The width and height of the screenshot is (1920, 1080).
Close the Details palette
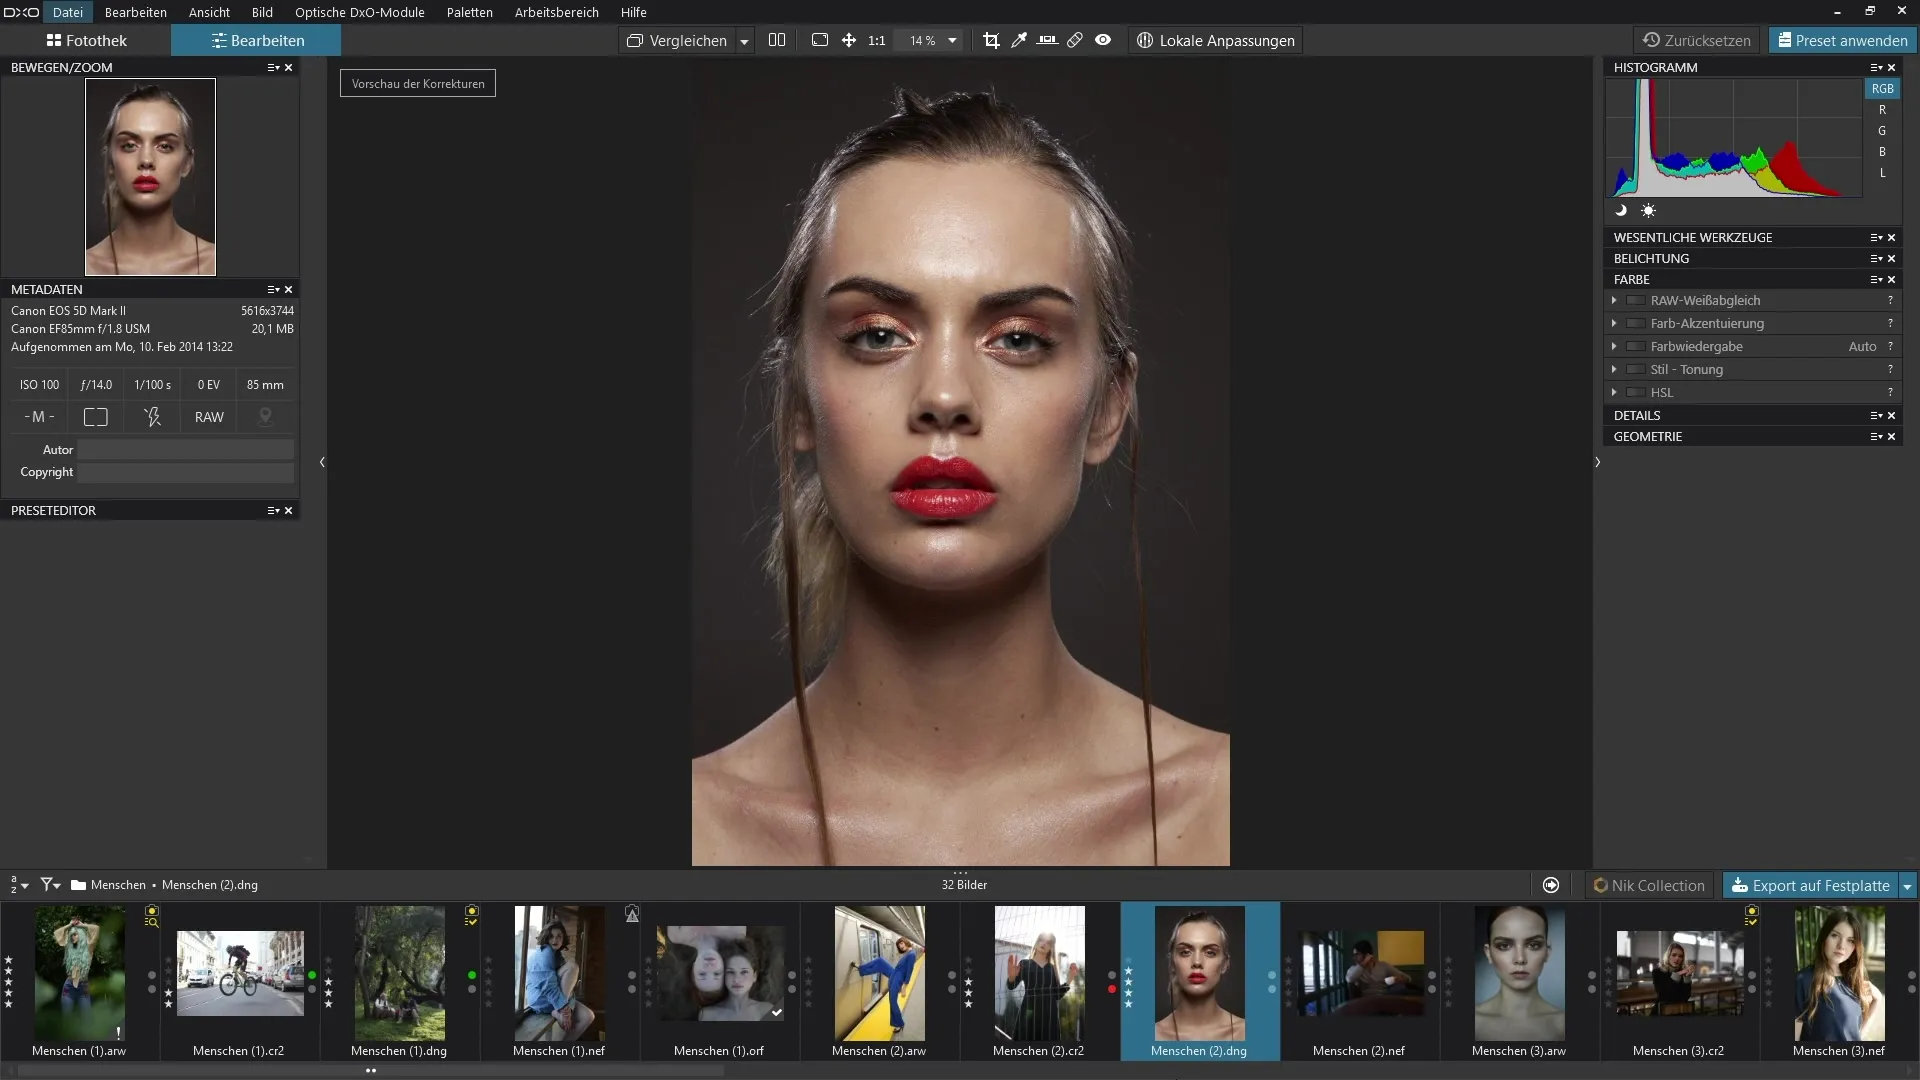pos(1892,415)
